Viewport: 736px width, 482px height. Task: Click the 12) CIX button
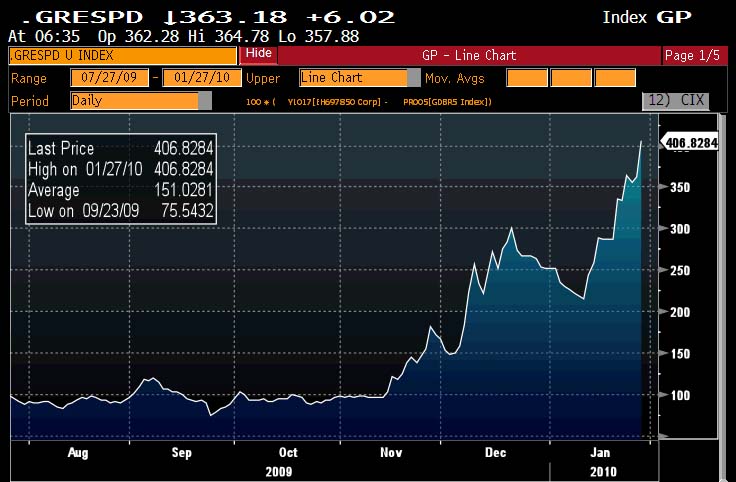[x=681, y=101]
